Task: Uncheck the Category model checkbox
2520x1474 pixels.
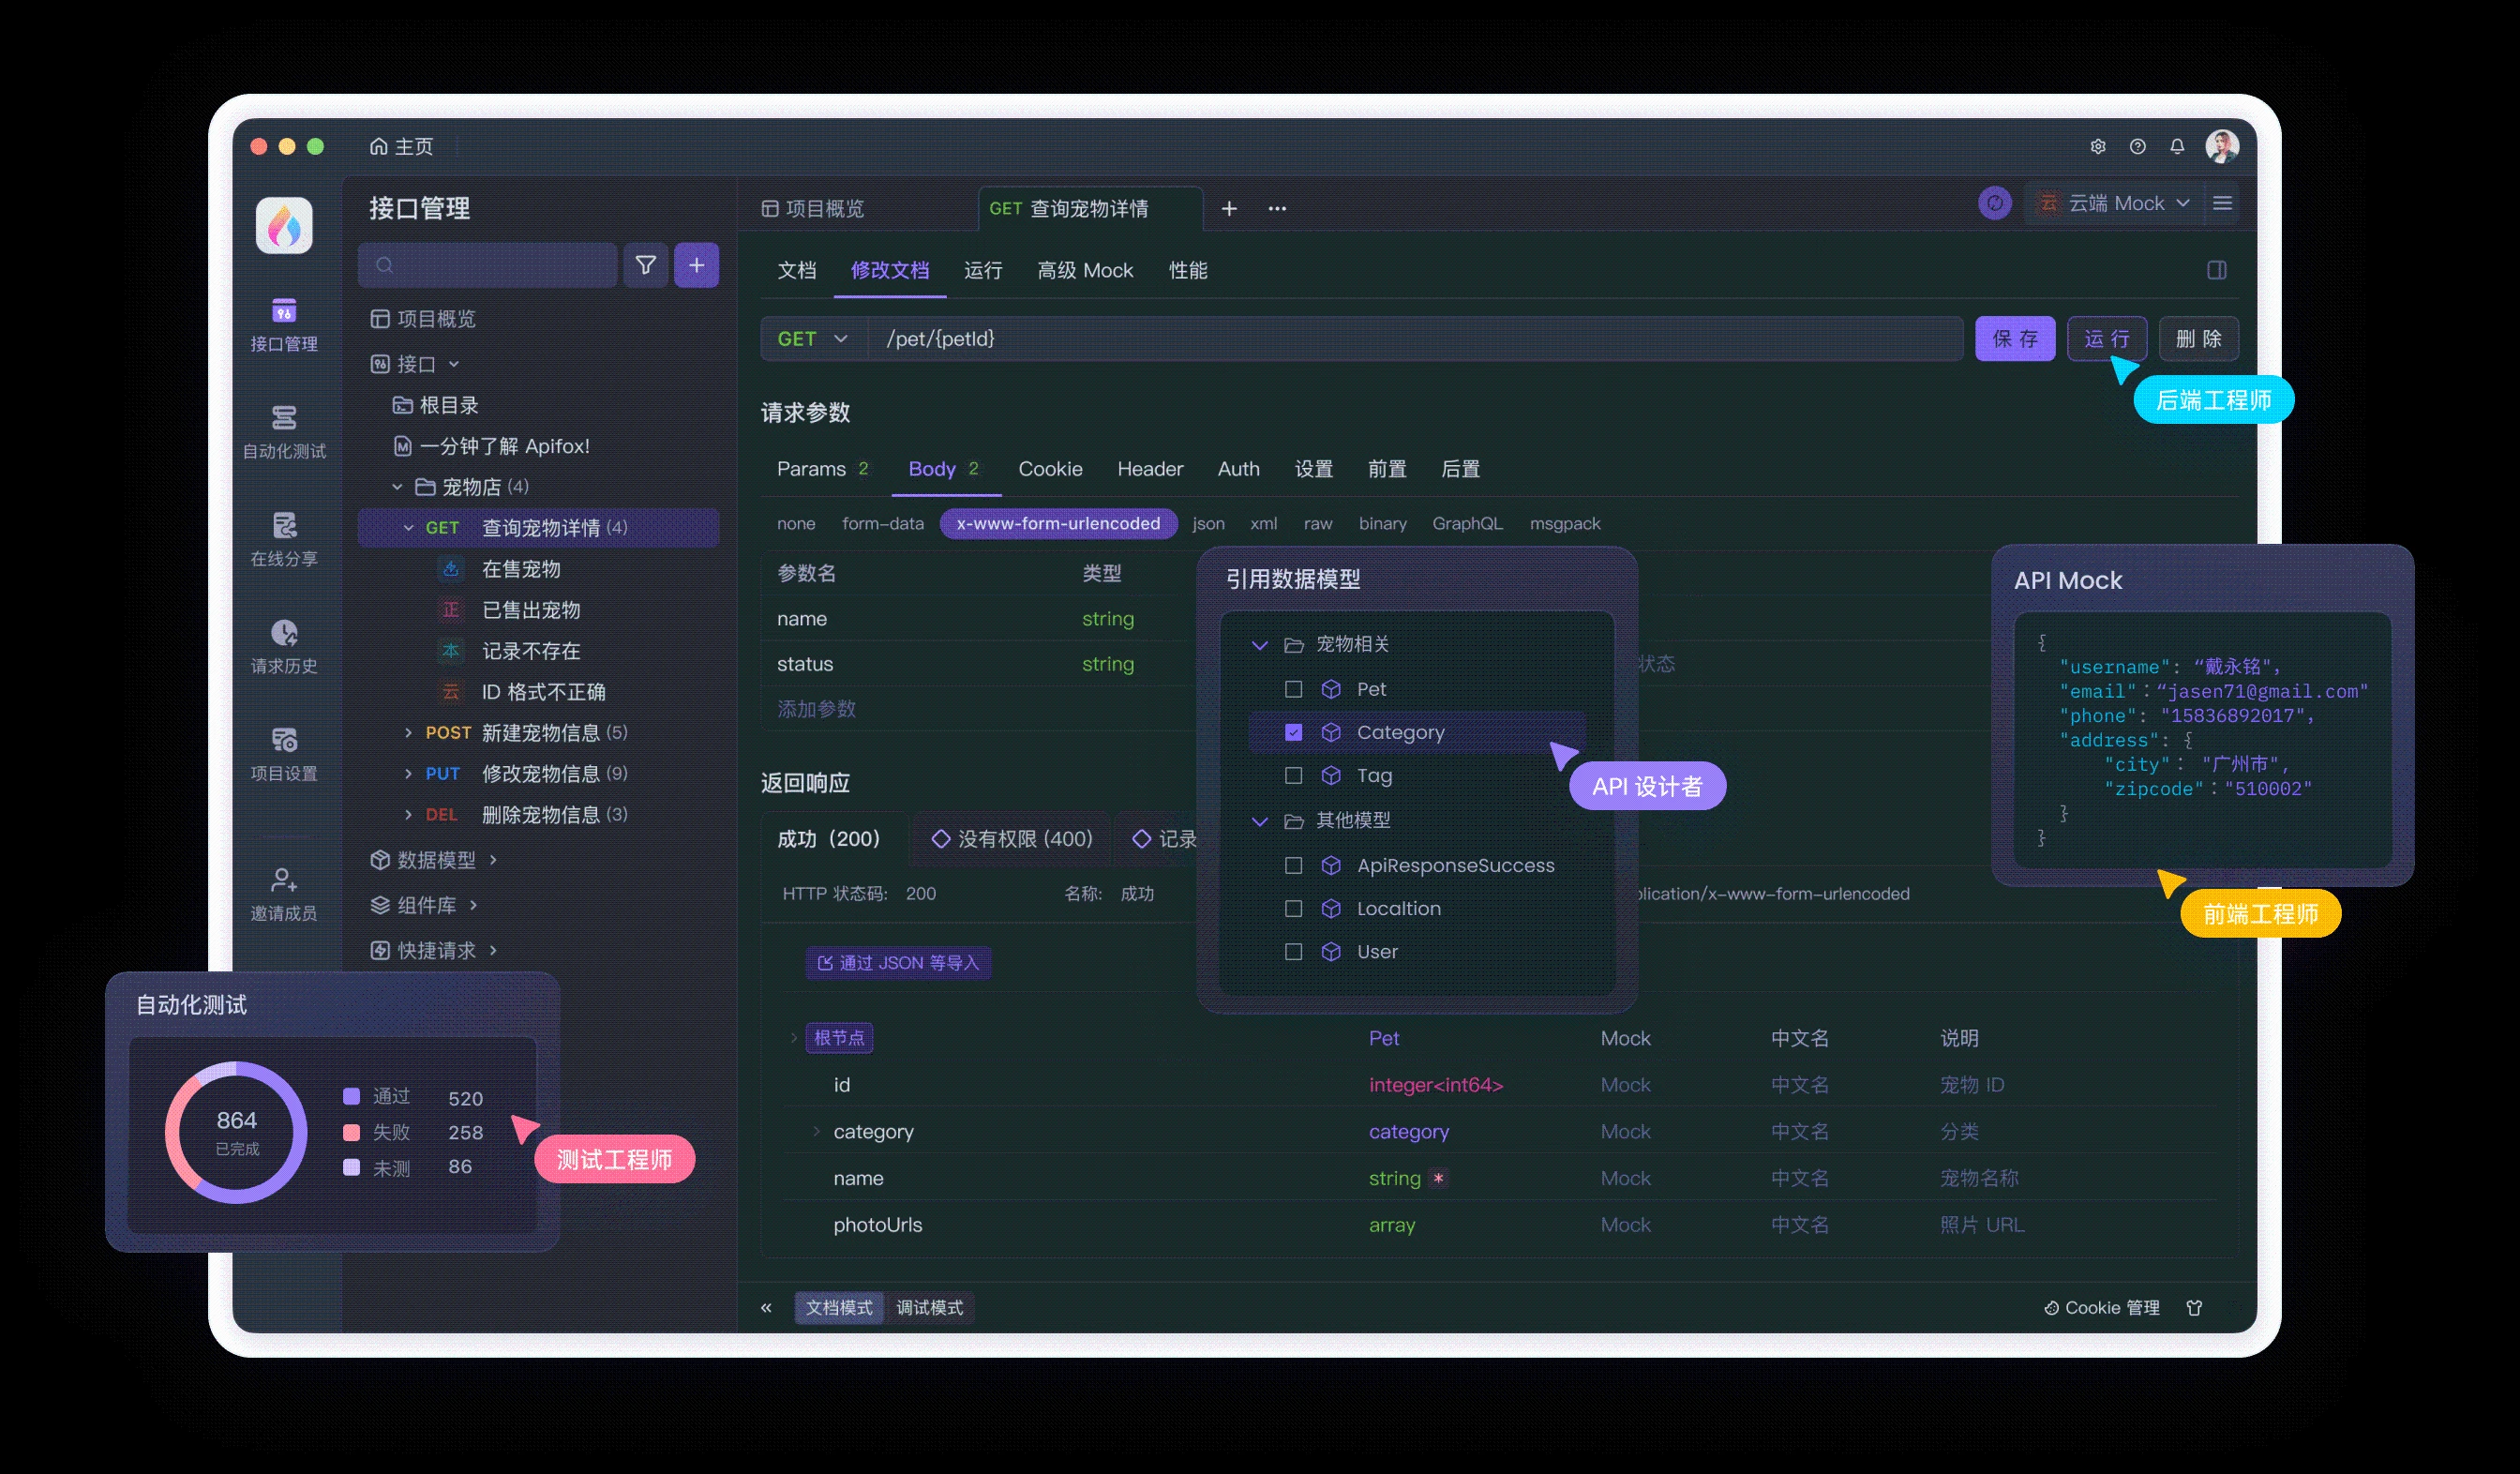Action: 1293,732
